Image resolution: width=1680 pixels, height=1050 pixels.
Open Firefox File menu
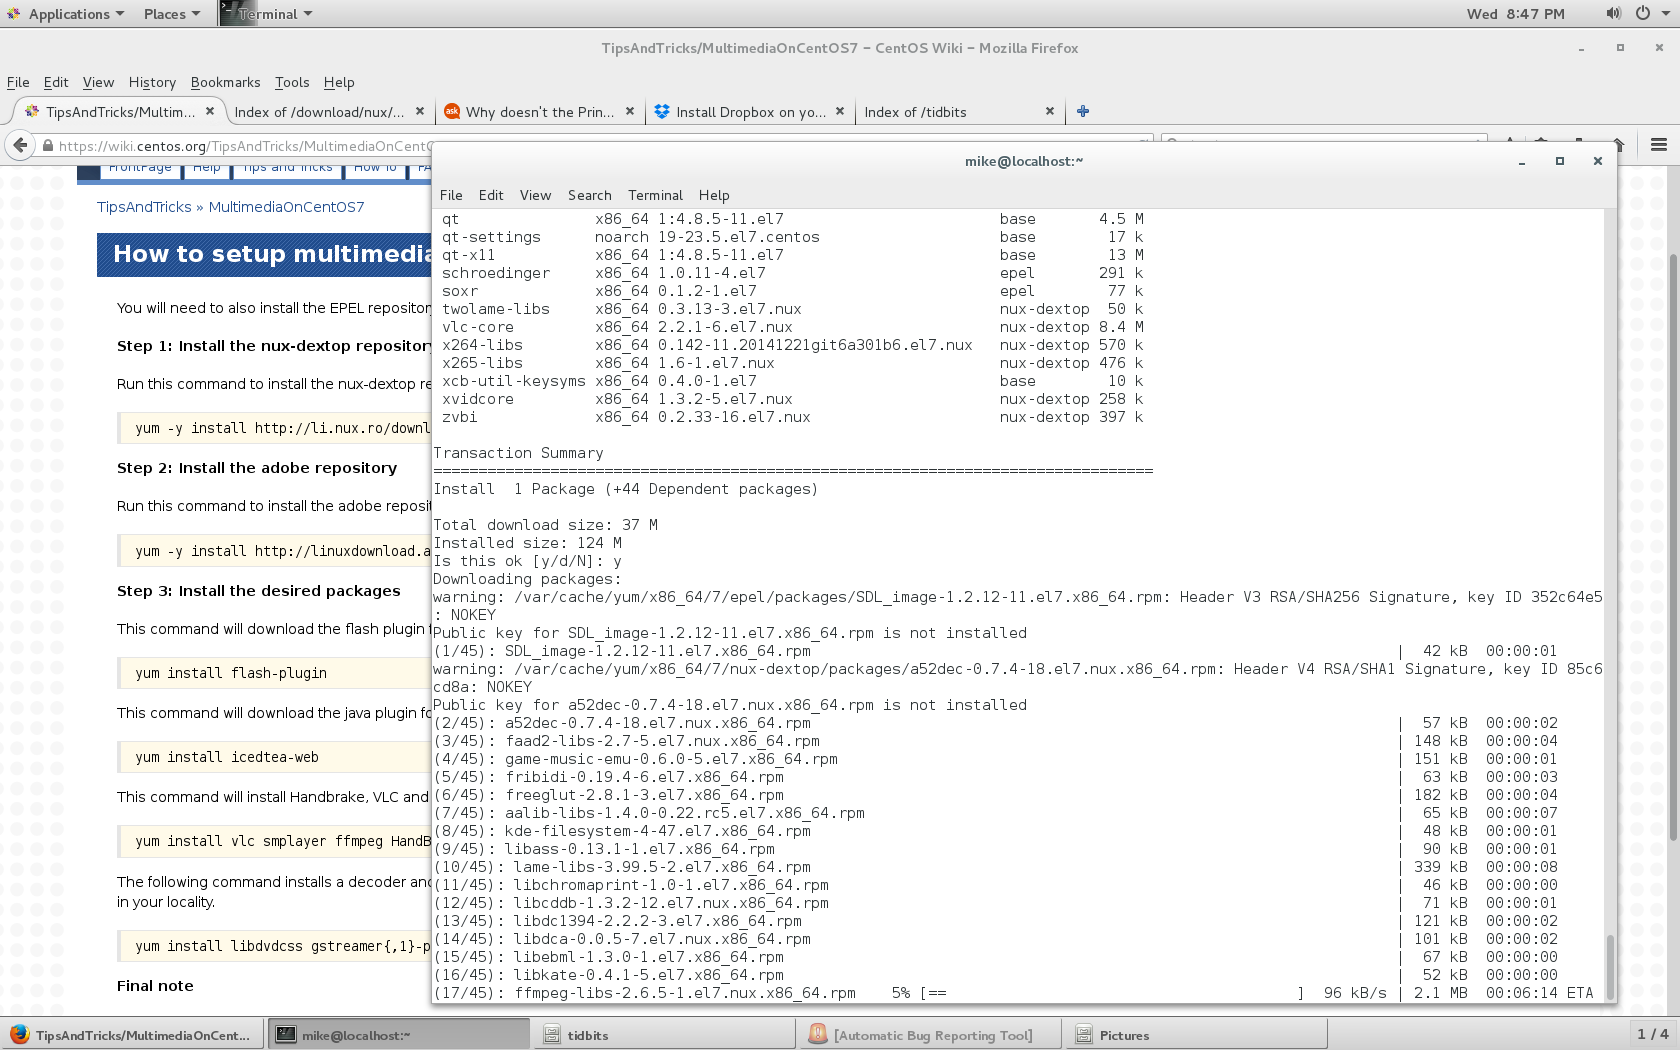[18, 82]
